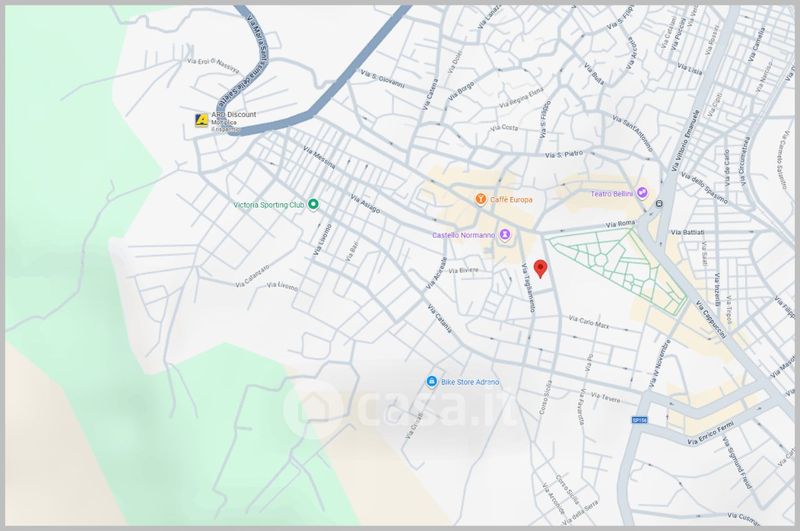Open the Bike Store Adrano shop icon
Viewport: 800px width, 531px height.
(x=431, y=382)
